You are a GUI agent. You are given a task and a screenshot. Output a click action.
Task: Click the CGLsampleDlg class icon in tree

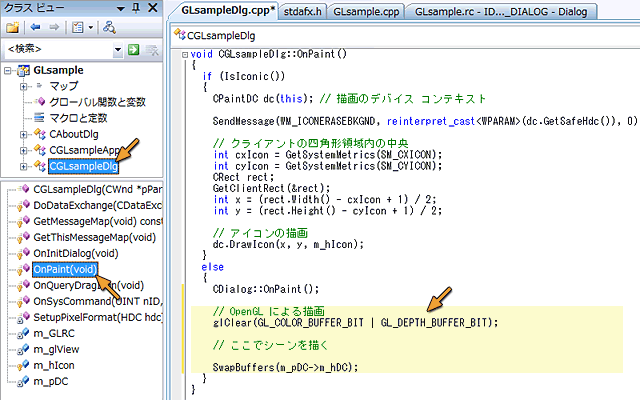(x=40, y=166)
